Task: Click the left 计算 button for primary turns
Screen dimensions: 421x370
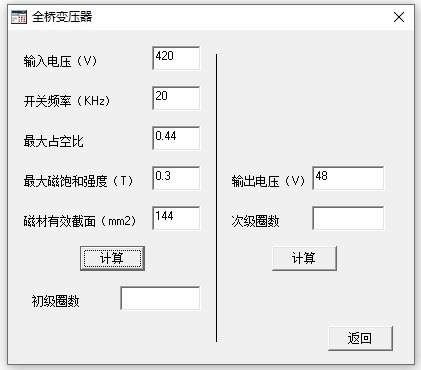Action: (x=112, y=258)
